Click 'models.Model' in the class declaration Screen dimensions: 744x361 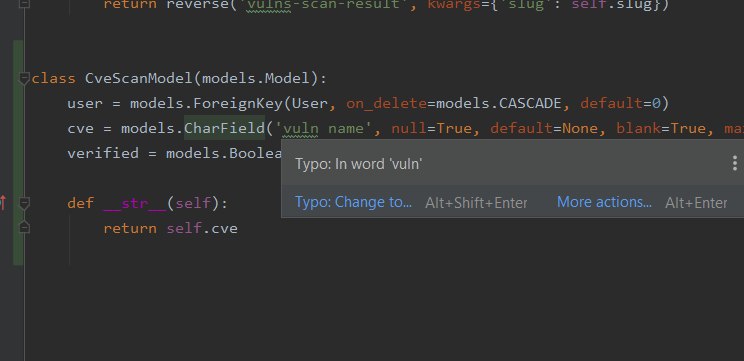(x=256, y=78)
